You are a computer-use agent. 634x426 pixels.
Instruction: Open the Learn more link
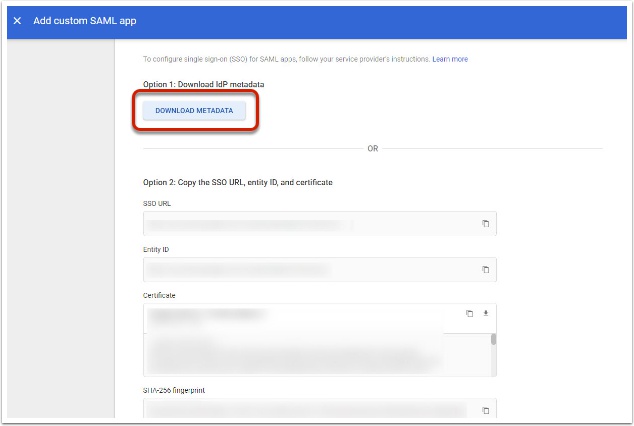(x=450, y=59)
